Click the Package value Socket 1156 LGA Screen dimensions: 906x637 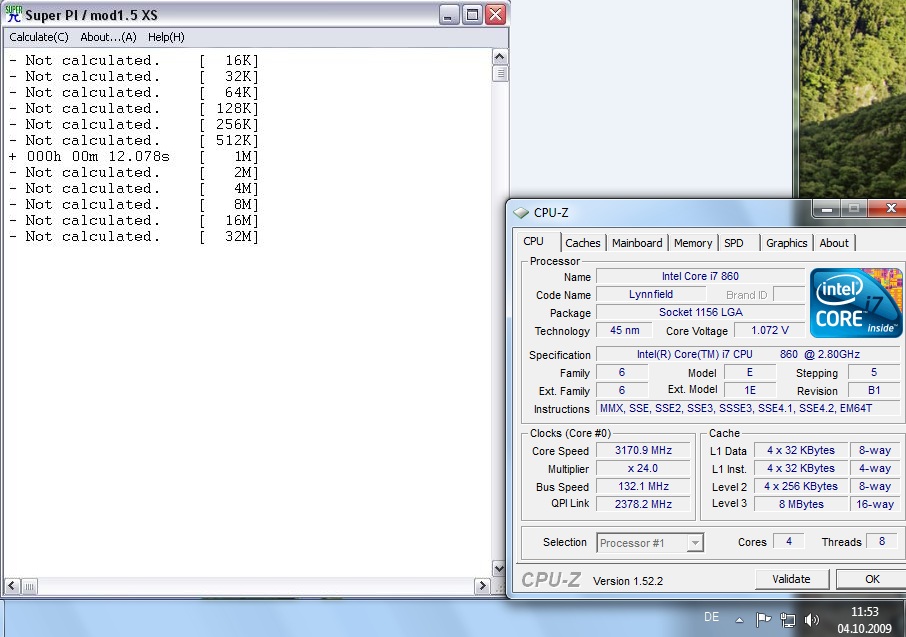click(700, 312)
